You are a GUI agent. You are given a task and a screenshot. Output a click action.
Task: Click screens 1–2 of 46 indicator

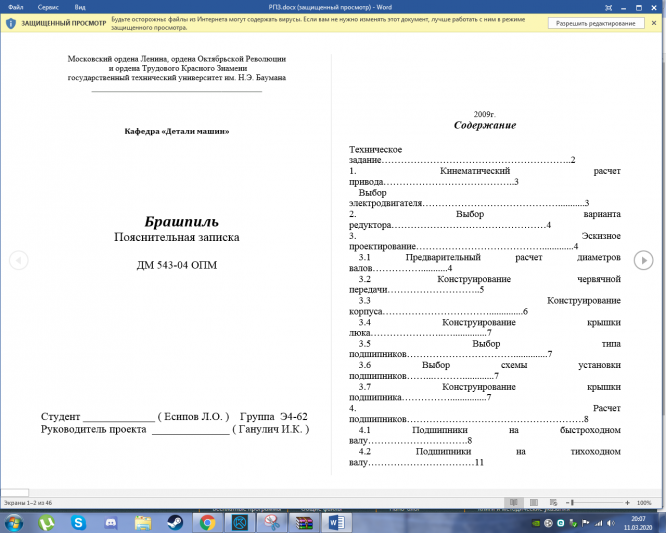(28, 502)
